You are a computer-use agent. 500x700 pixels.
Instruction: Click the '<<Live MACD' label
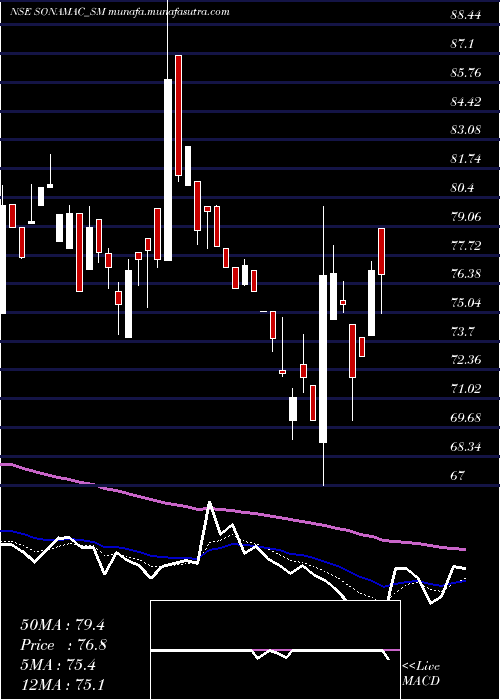(421, 674)
